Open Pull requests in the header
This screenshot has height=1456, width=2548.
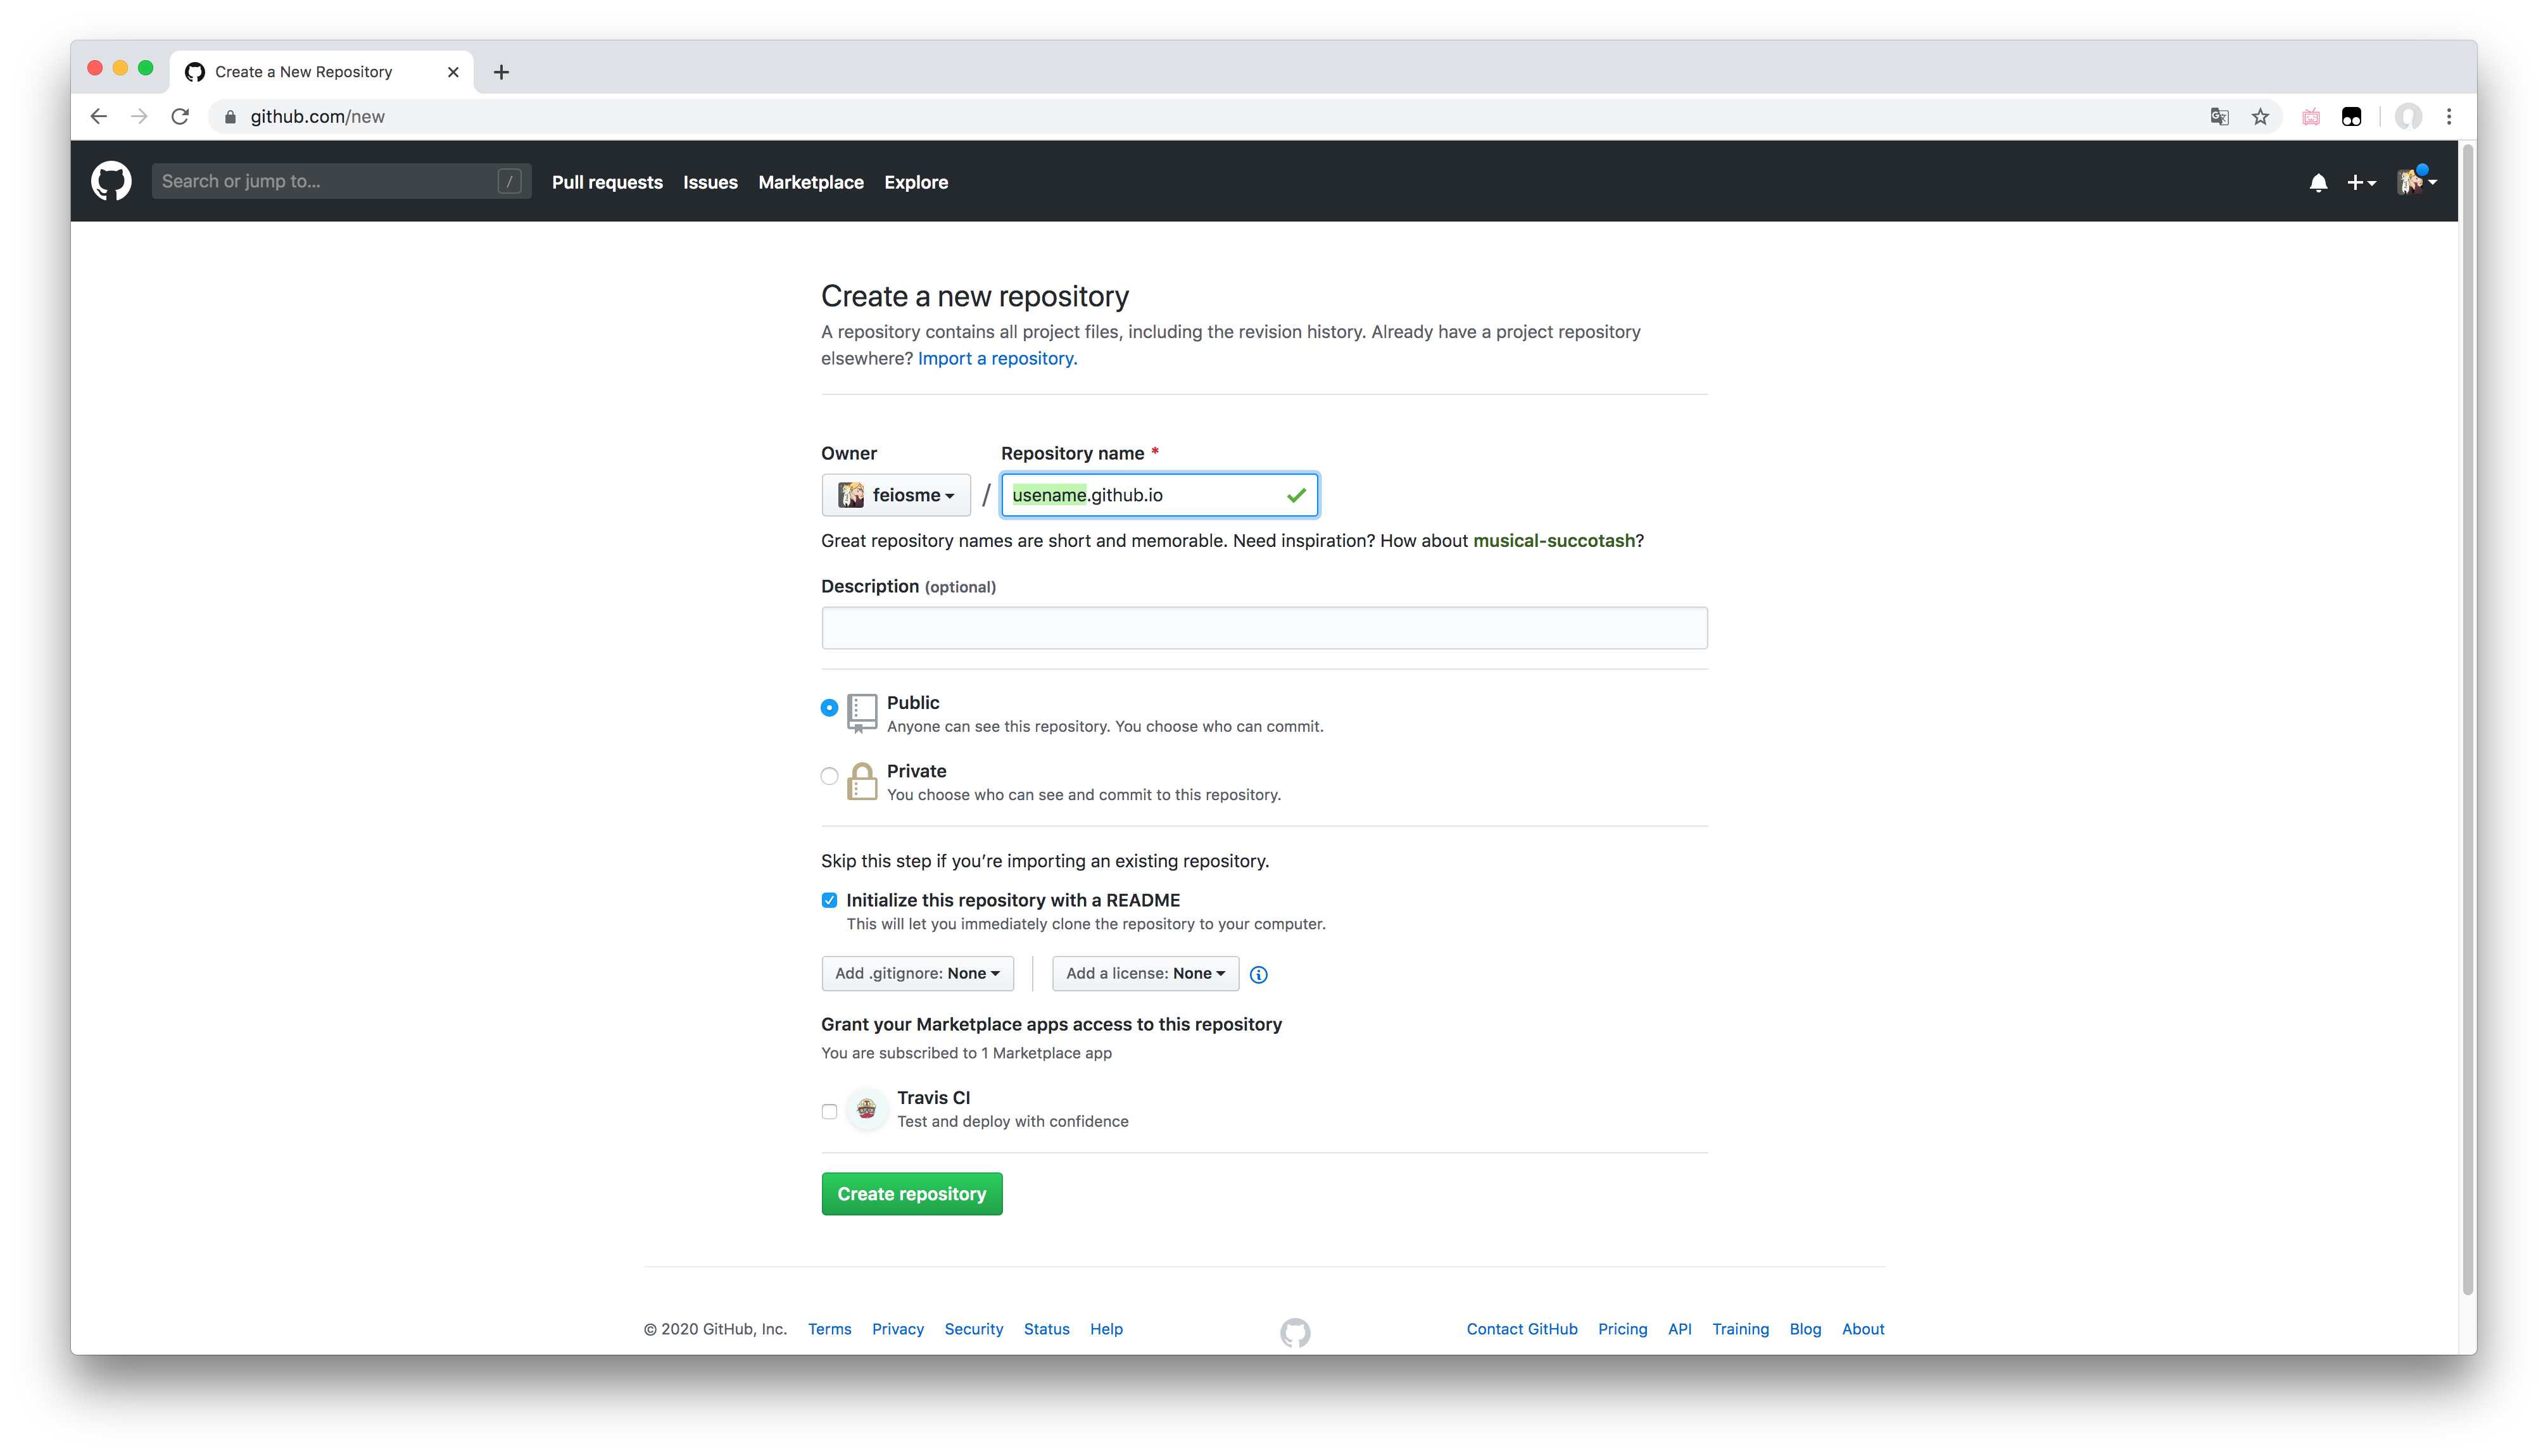(x=607, y=182)
